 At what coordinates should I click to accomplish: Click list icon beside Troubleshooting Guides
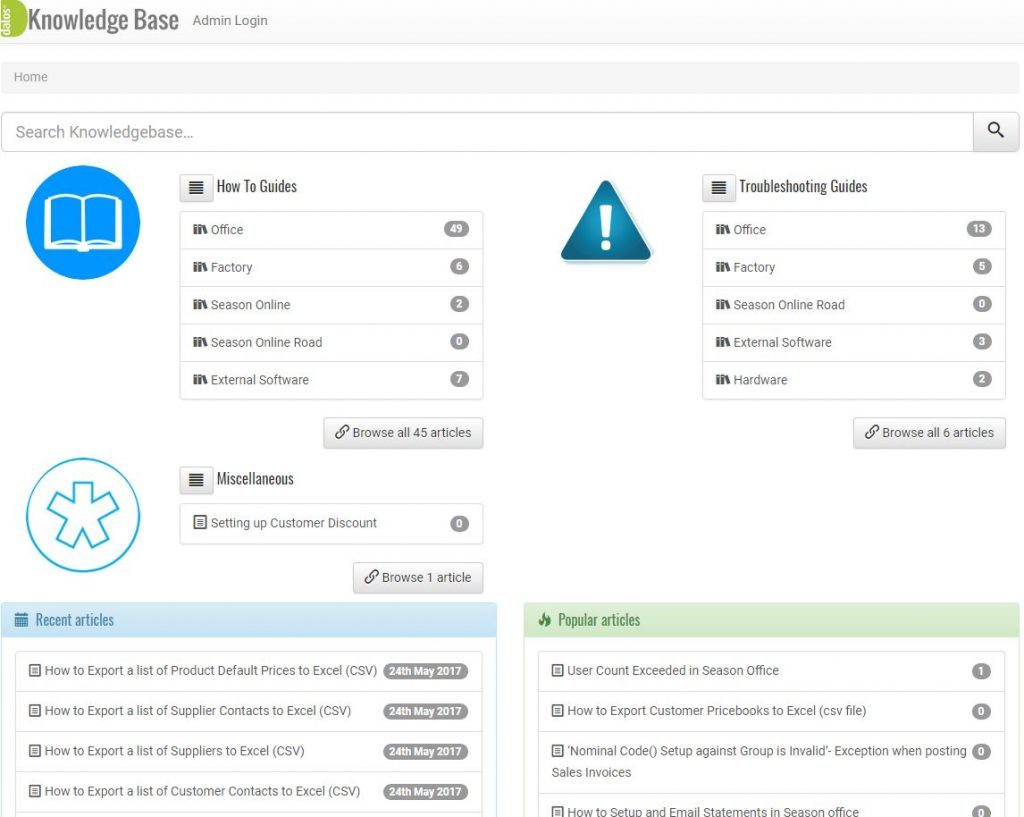[x=718, y=187]
